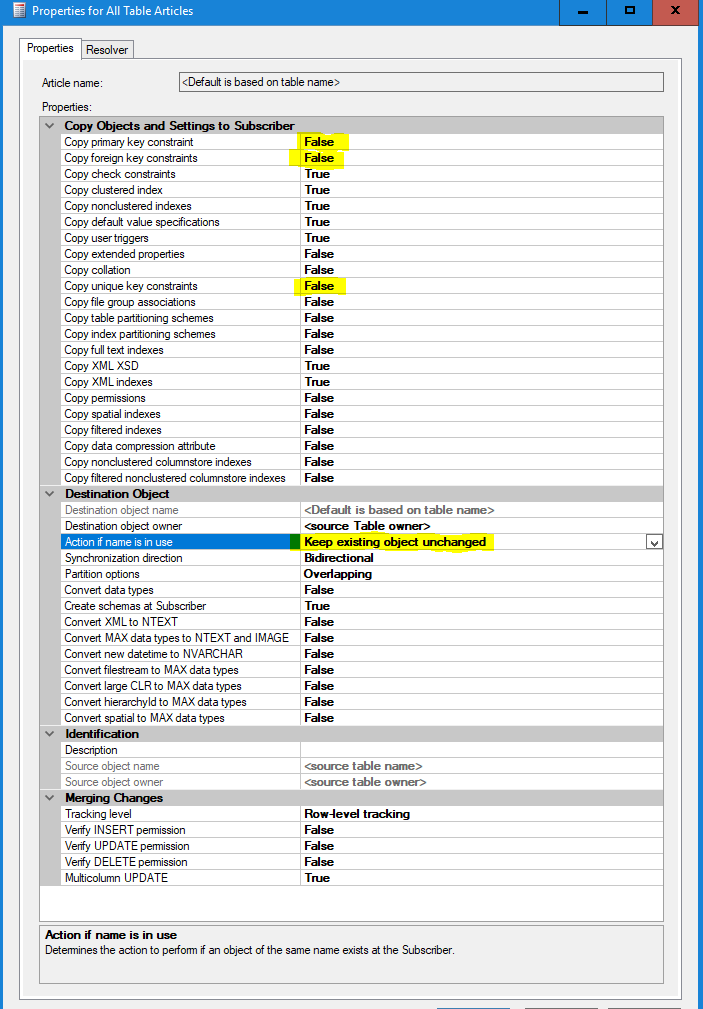Screen dimensions: 703x1009
Task: Maximize the Properties window
Action: (630, 11)
